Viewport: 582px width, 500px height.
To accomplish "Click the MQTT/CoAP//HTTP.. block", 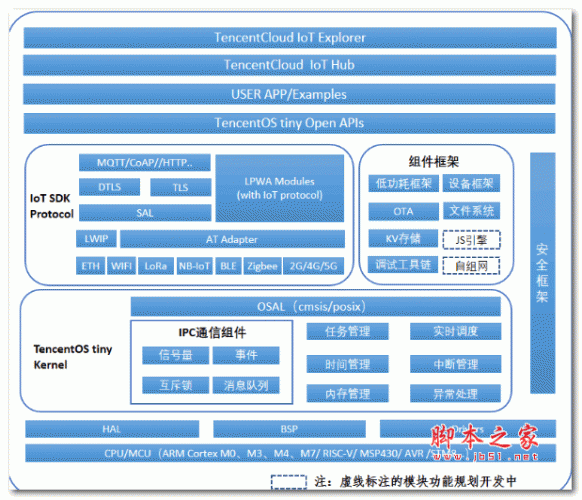I will tap(145, 163).
